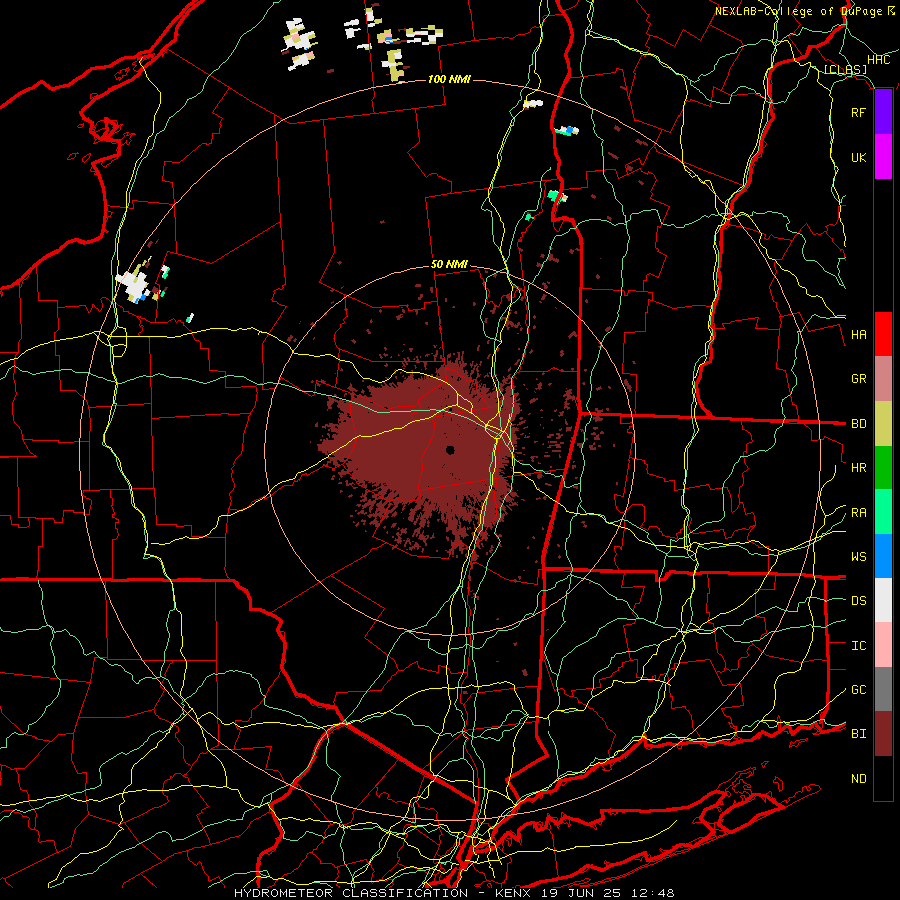Click the ND black legend swatch
This screenshot has width=900, height=900.
tap(883, 778)
